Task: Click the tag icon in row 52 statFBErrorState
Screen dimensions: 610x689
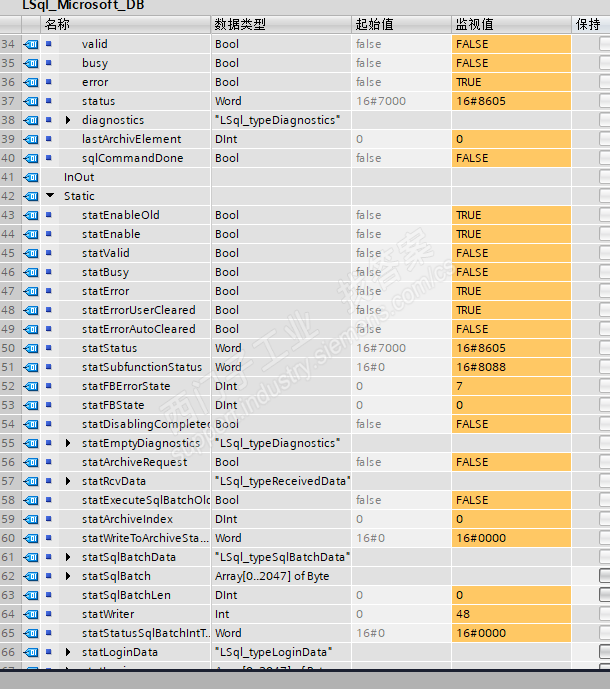Action: click(x=31, y=386)
